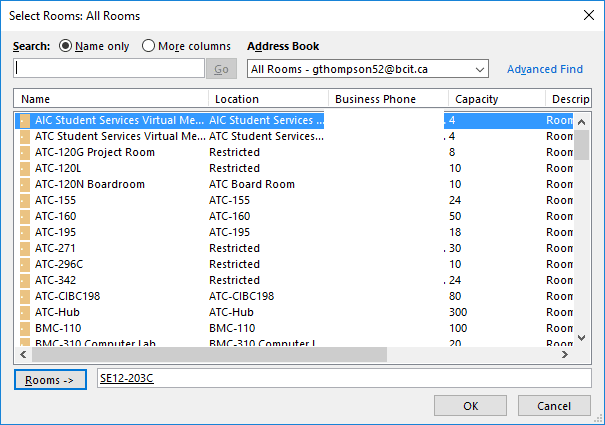The image size is (605, 425).
Task: Click the room icon beside ATC-296C
Action: [25, 264]
